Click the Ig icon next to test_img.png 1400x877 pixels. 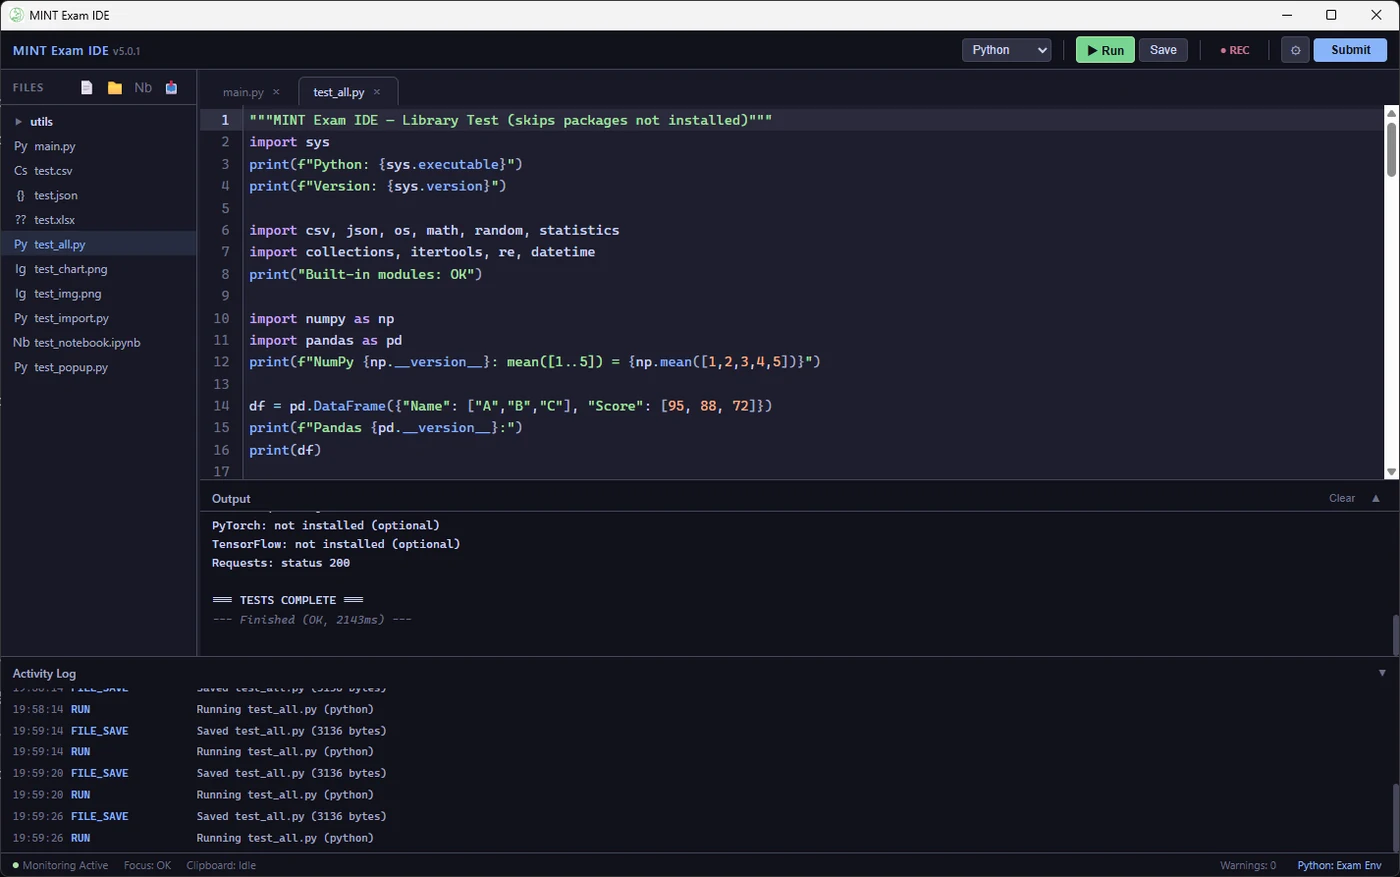click(x=21, y=294)
